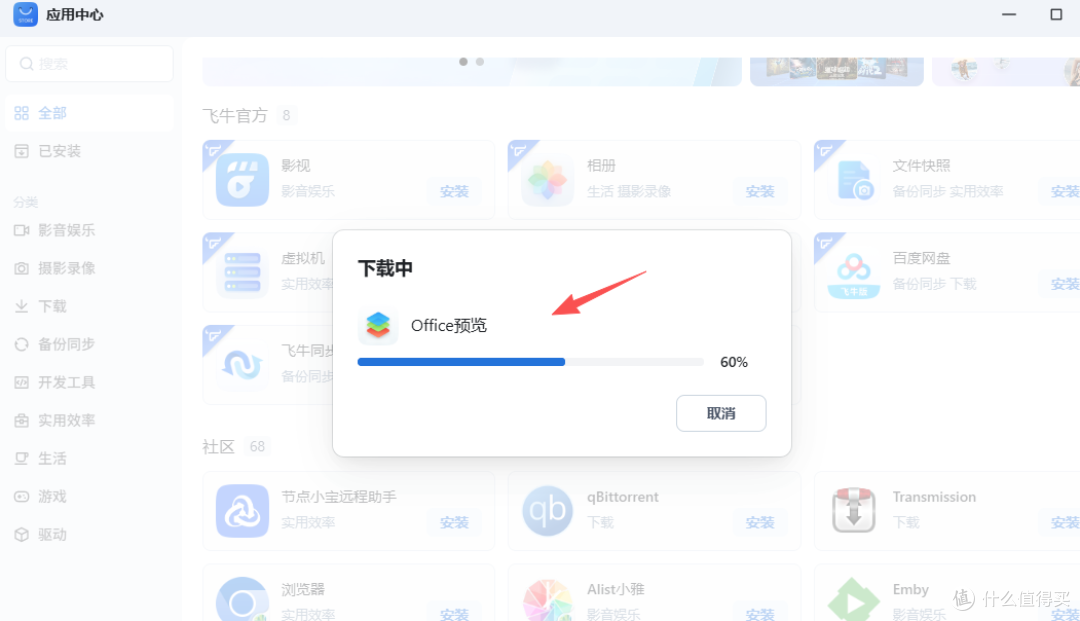Click the search magnifier icon
The height and width of the screenshot is (621, 1080).
pyautogui.click(x=26, y=64)
